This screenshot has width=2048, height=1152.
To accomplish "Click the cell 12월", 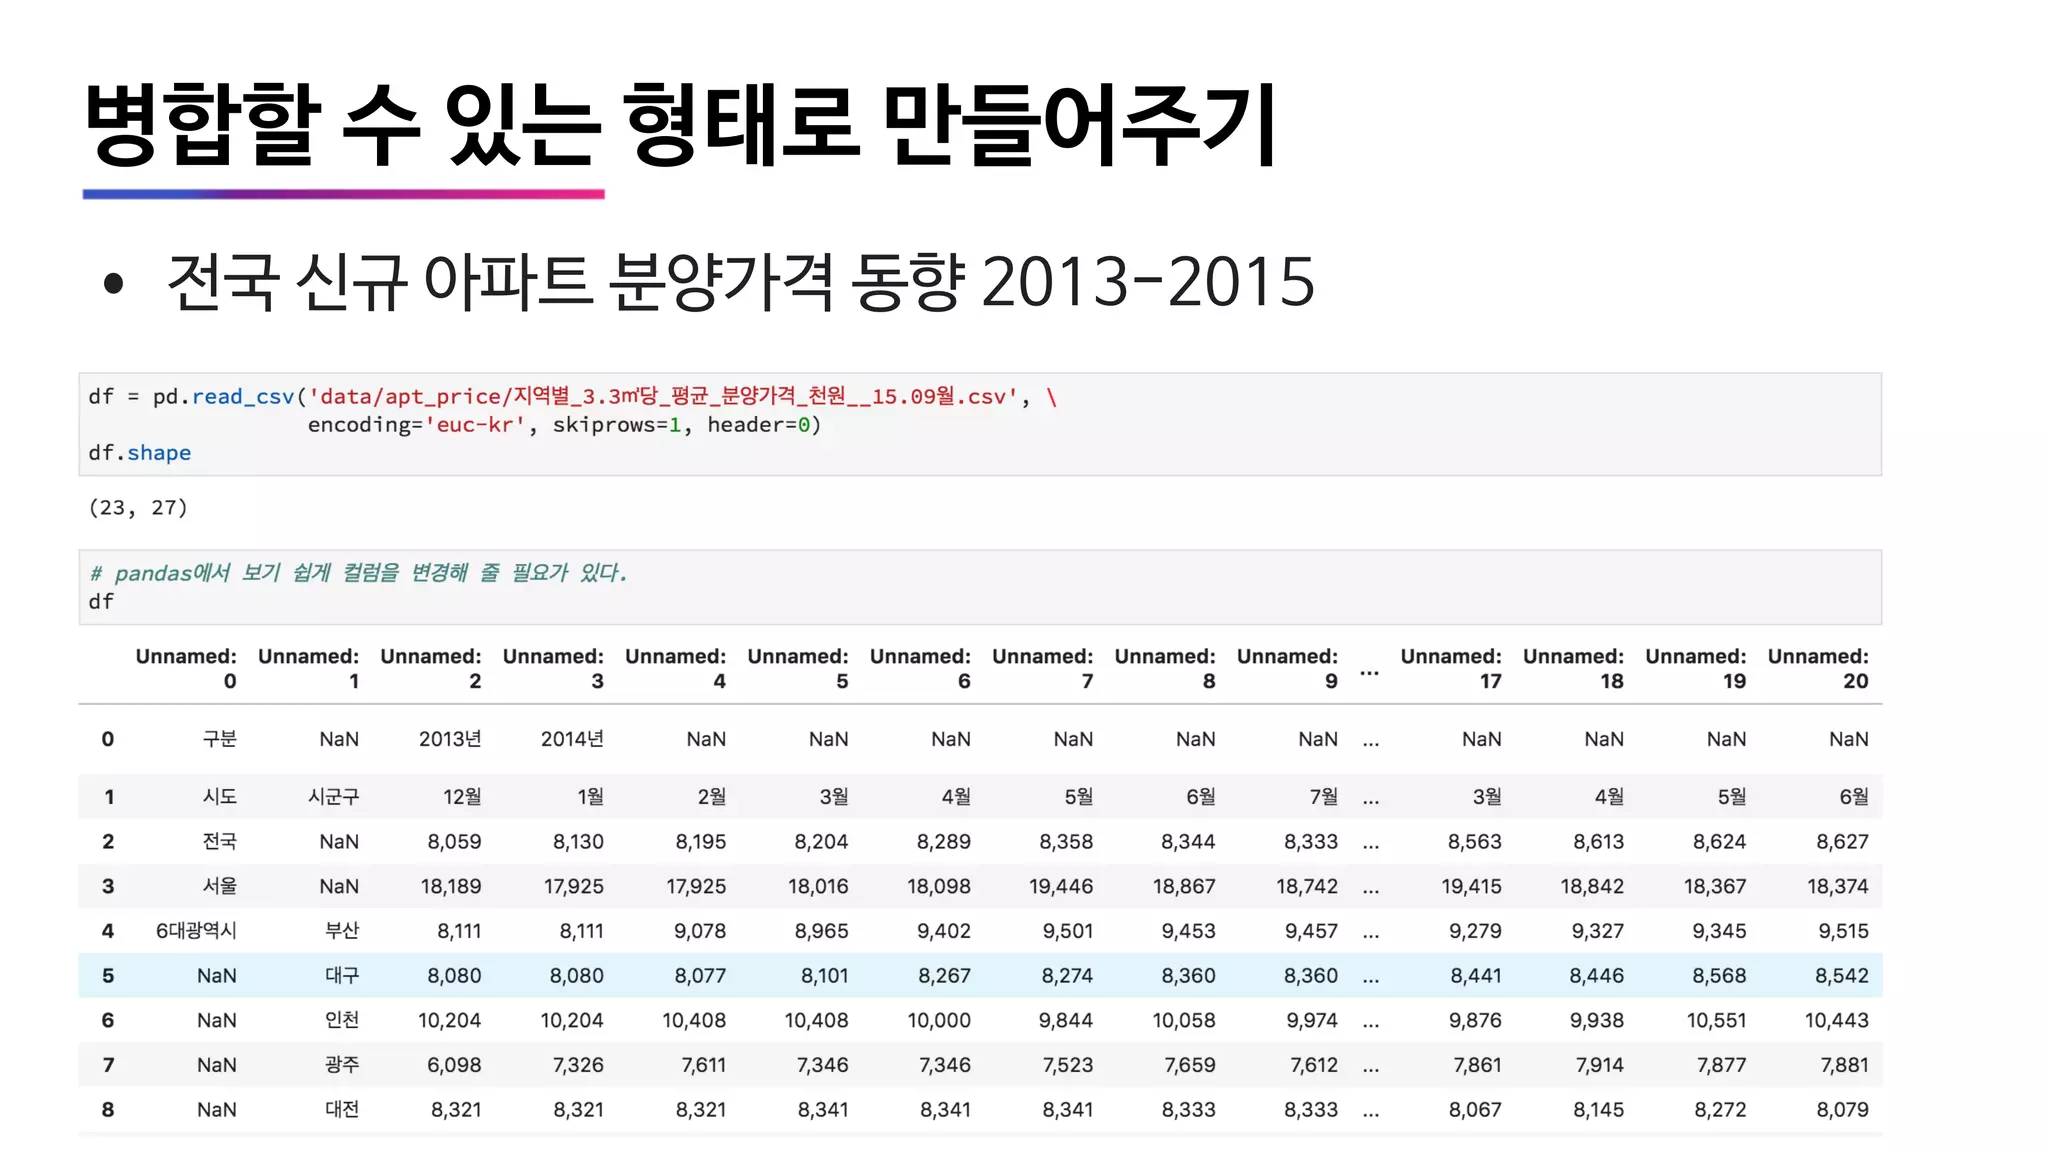I will tap(462, 797).
